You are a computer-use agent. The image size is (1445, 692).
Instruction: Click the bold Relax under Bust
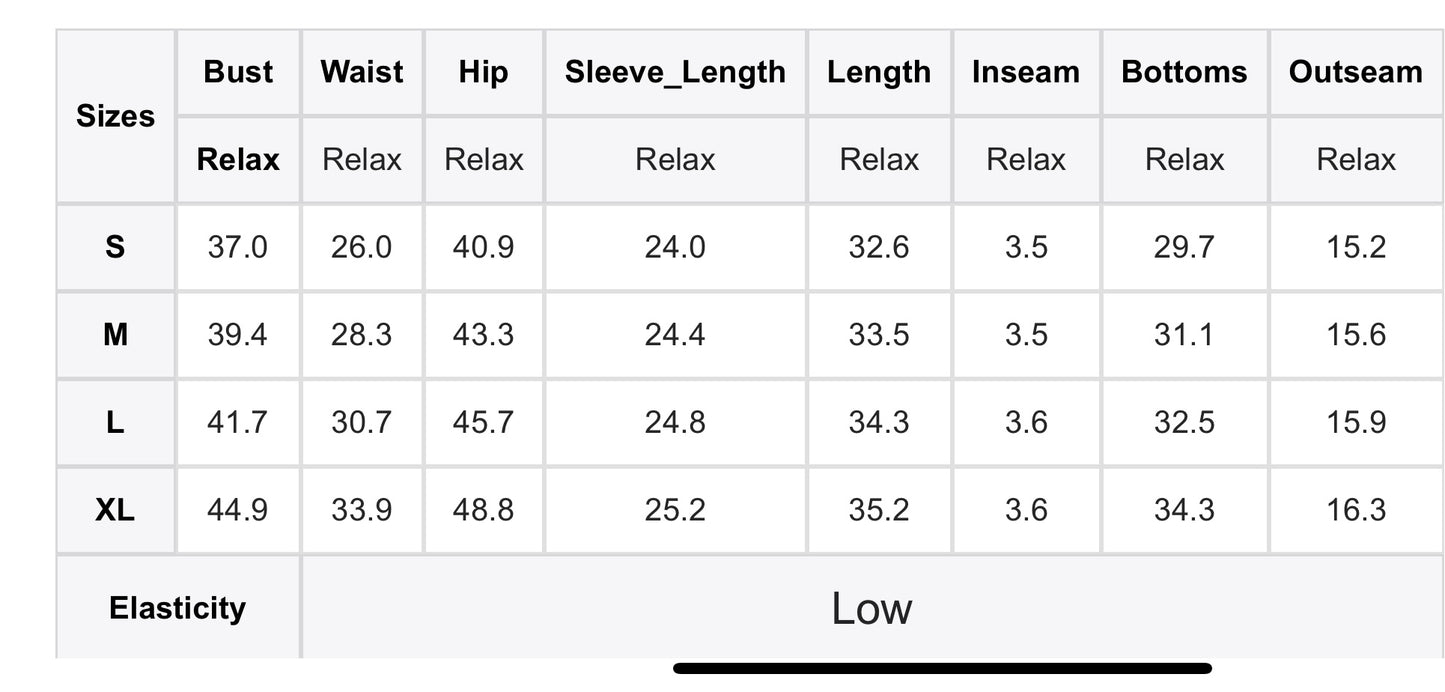[238, 160]
